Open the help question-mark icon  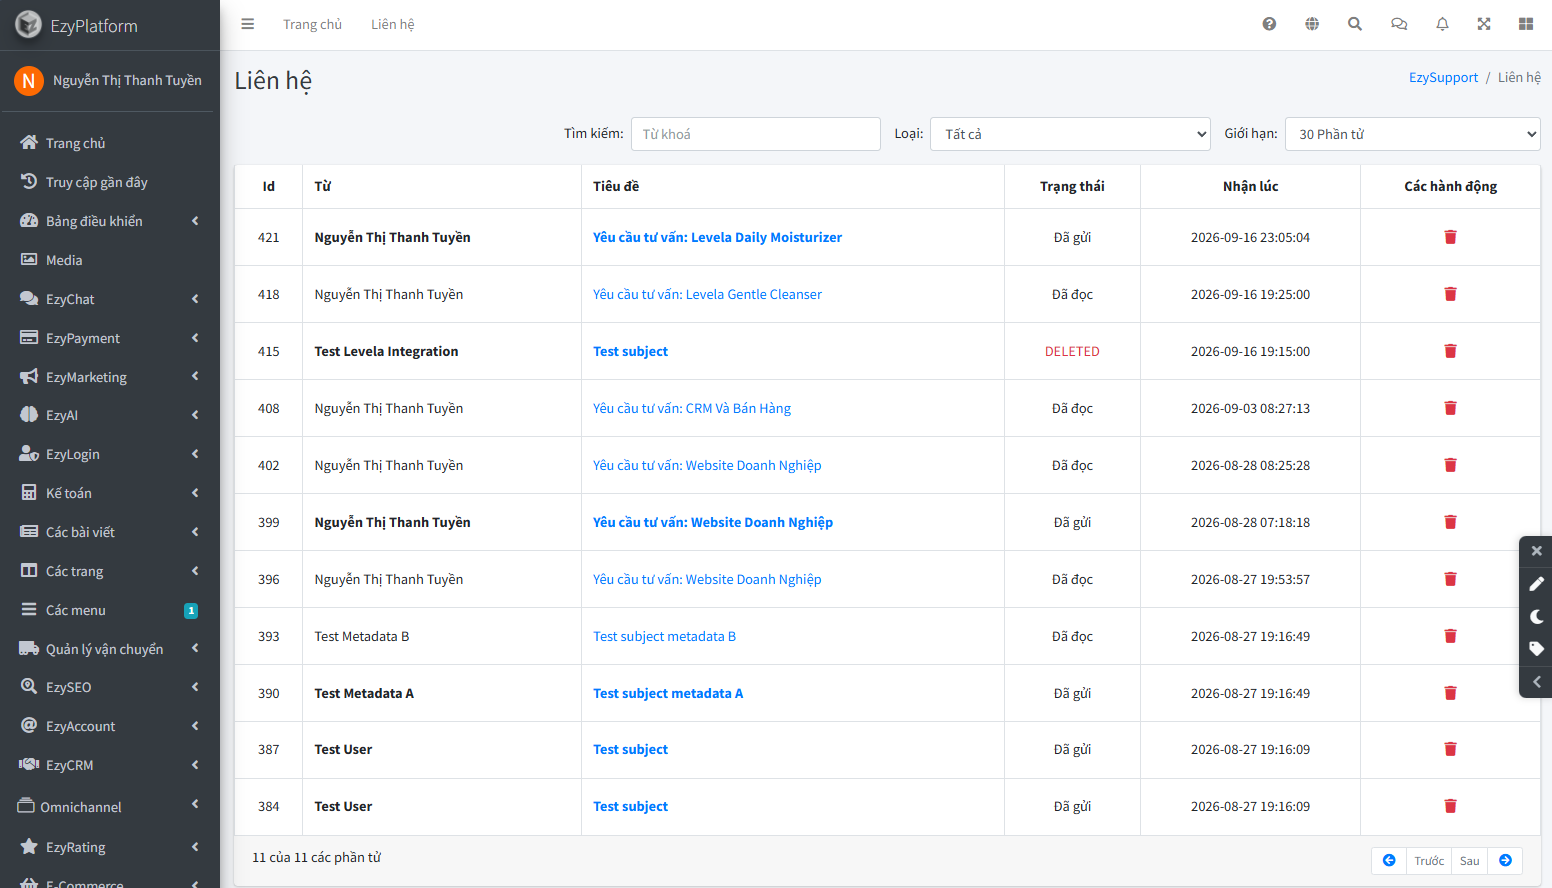point(1269,24)
